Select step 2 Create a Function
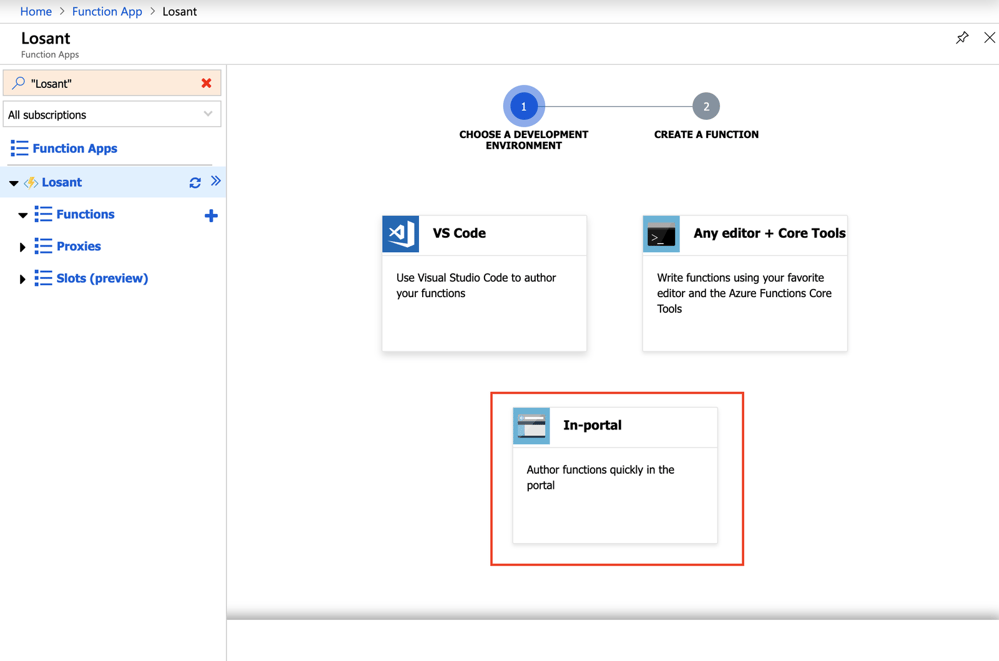The height and width of the screenshot is (661, 999). point(706,105)
